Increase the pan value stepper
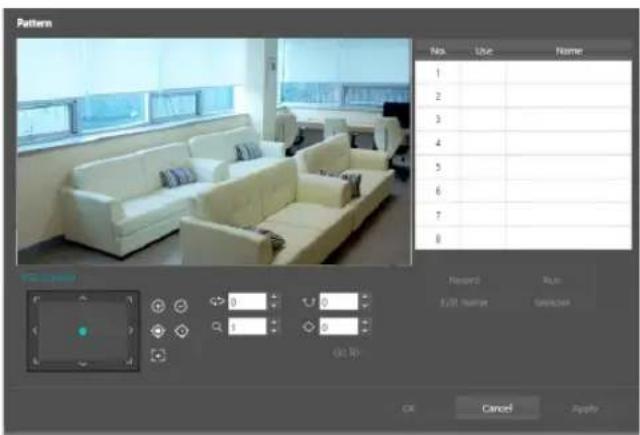The width and height of the screenshot is (640, 435). tap(273, 297)
